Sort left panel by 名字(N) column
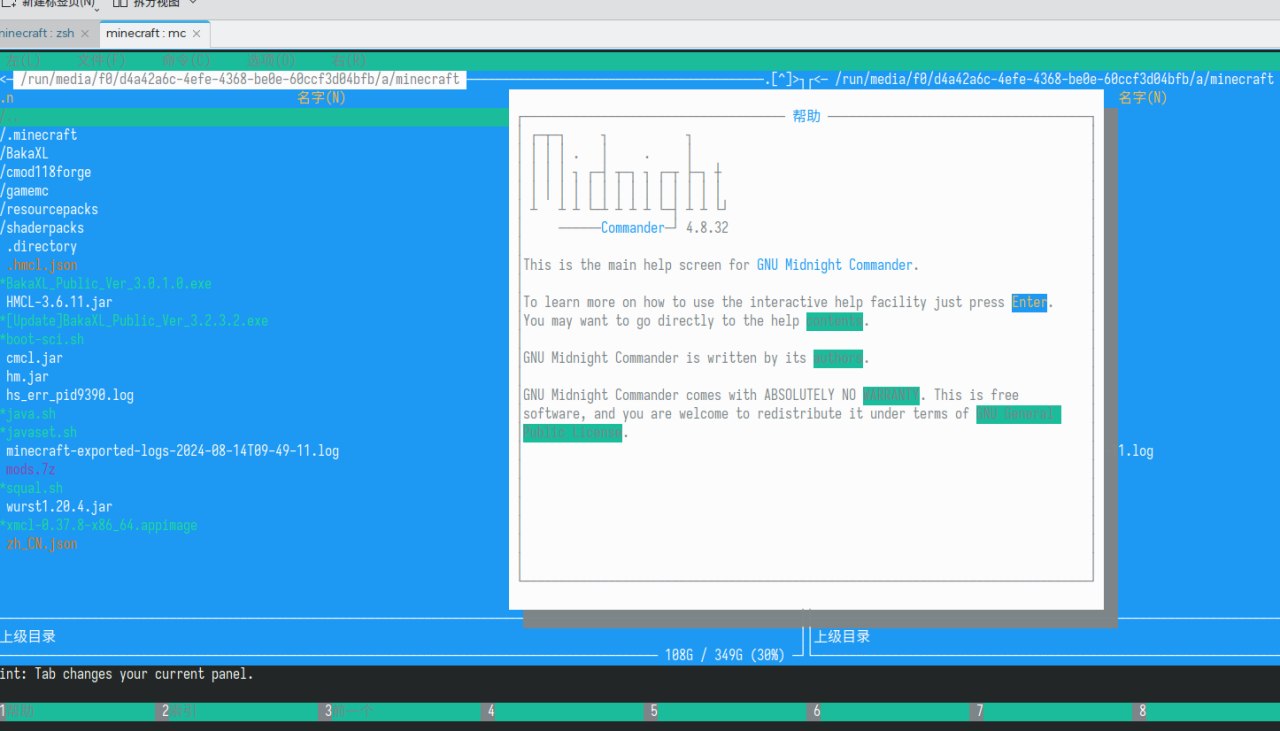Image resolution: width=1280 pixels, height=731 pixels. click(321, 98)
